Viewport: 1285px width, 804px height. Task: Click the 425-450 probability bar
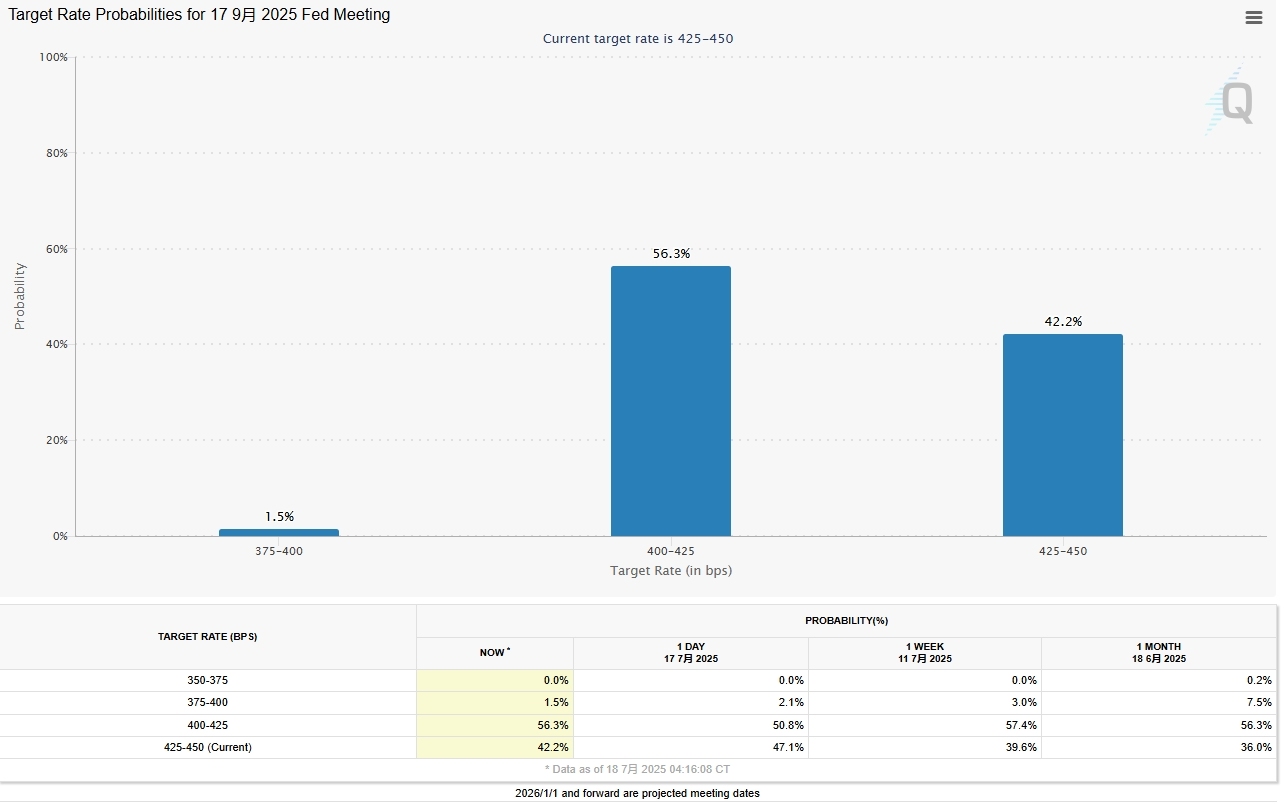click(x=1063, y=435)
